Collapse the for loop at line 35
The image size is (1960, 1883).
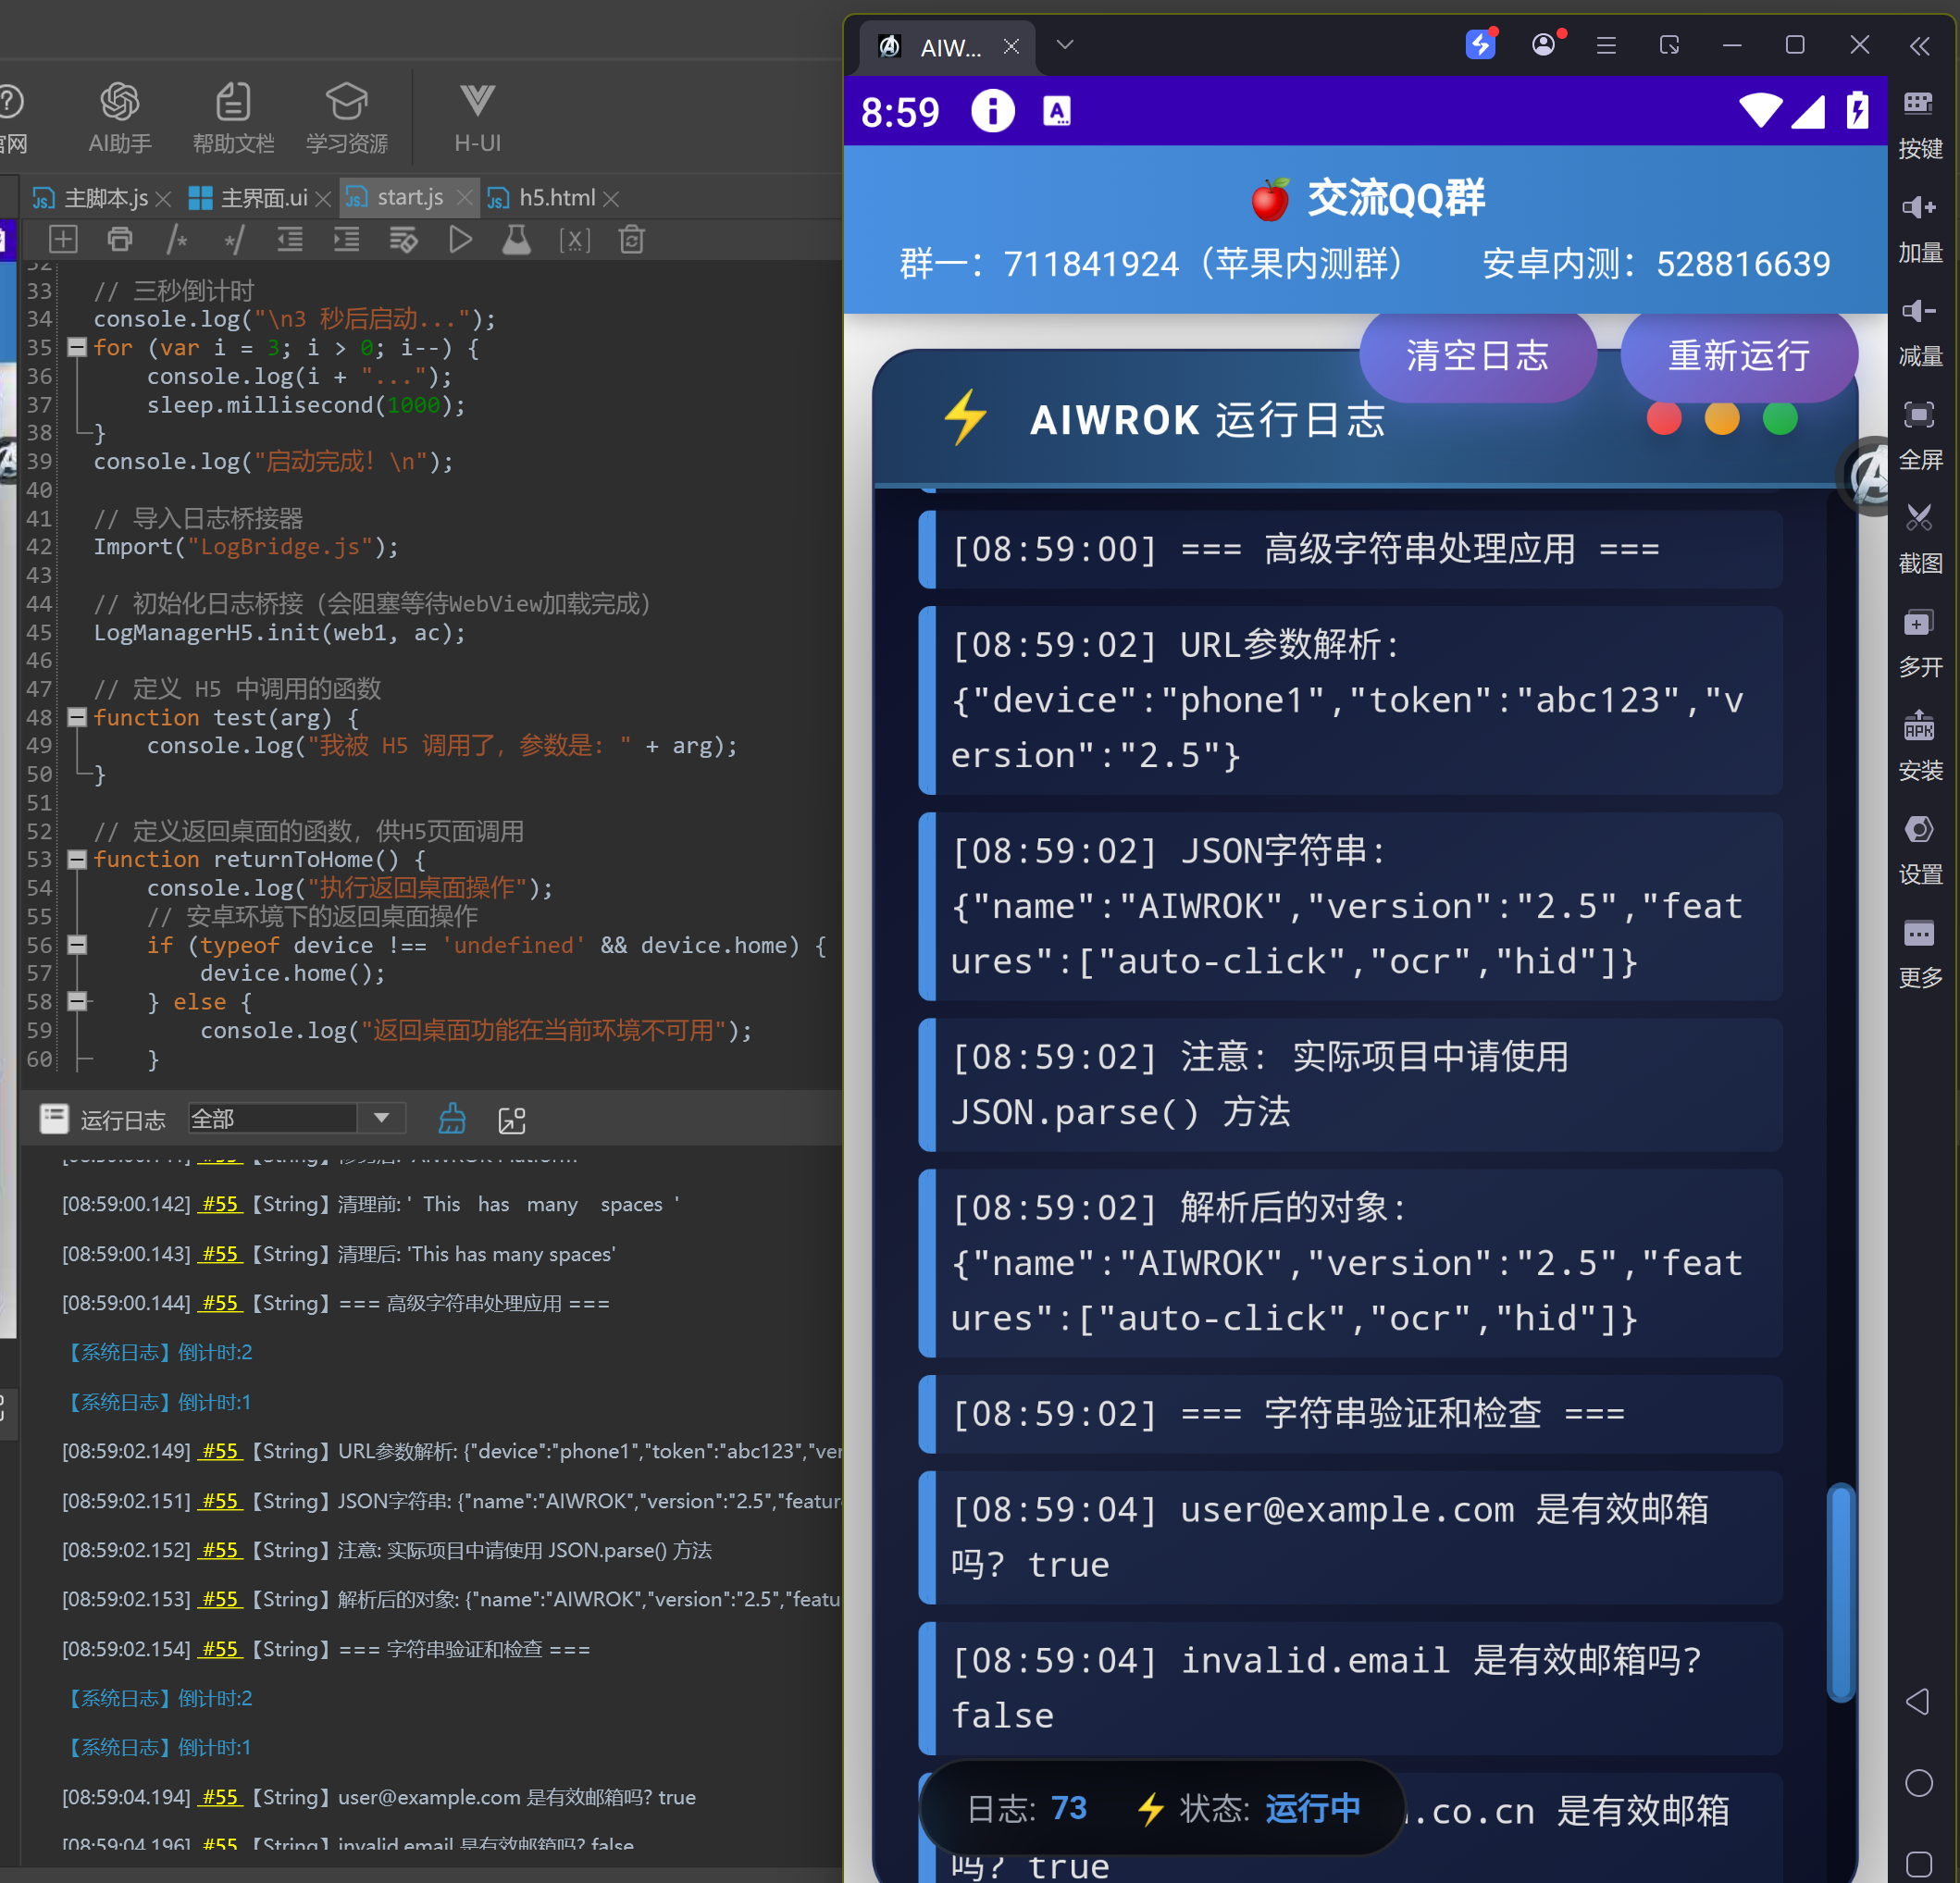(77, 347)
